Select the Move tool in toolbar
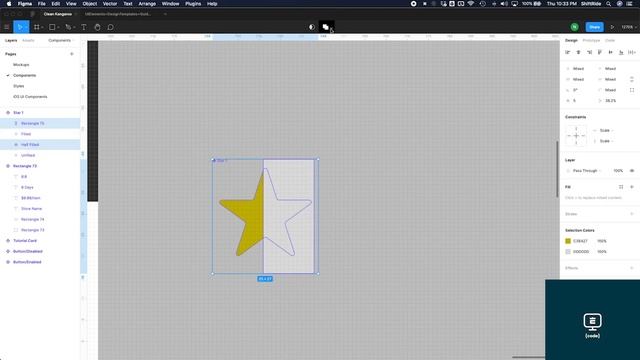 click(19, 27)
